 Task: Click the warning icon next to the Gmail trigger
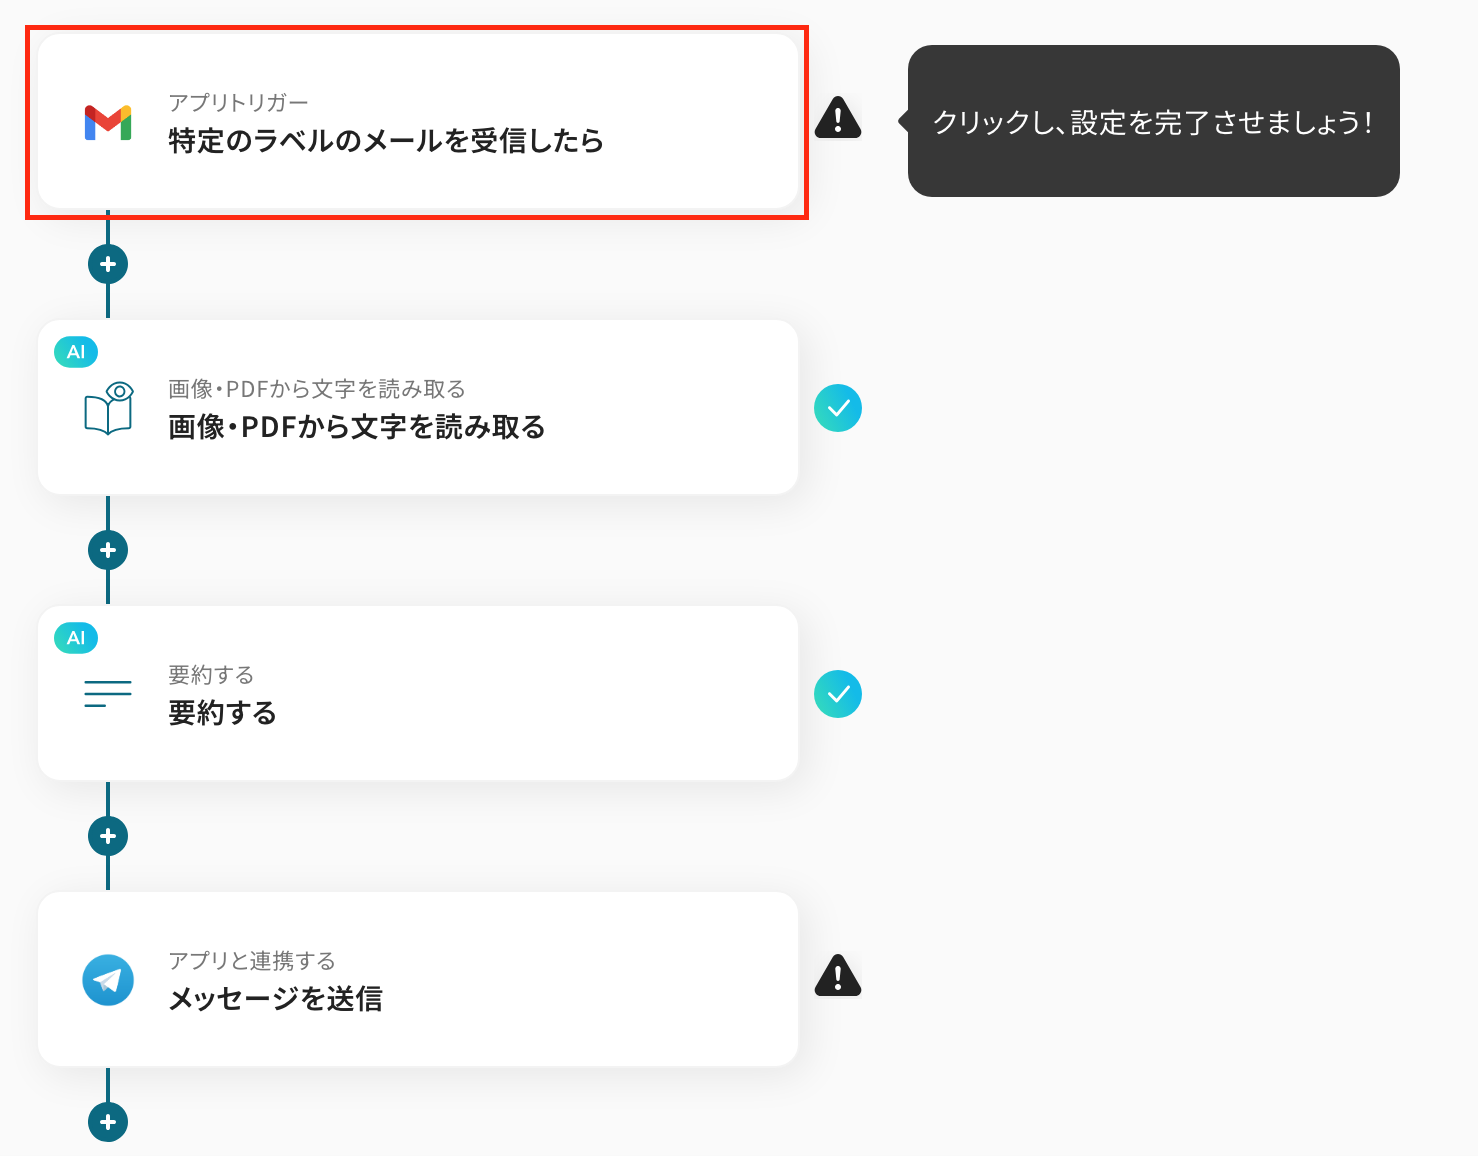tap(838, 118)
